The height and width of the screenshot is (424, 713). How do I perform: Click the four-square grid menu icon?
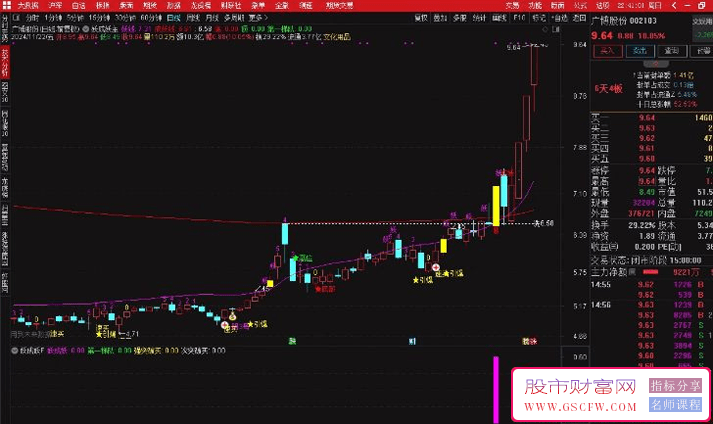click(x=6, y=5)
